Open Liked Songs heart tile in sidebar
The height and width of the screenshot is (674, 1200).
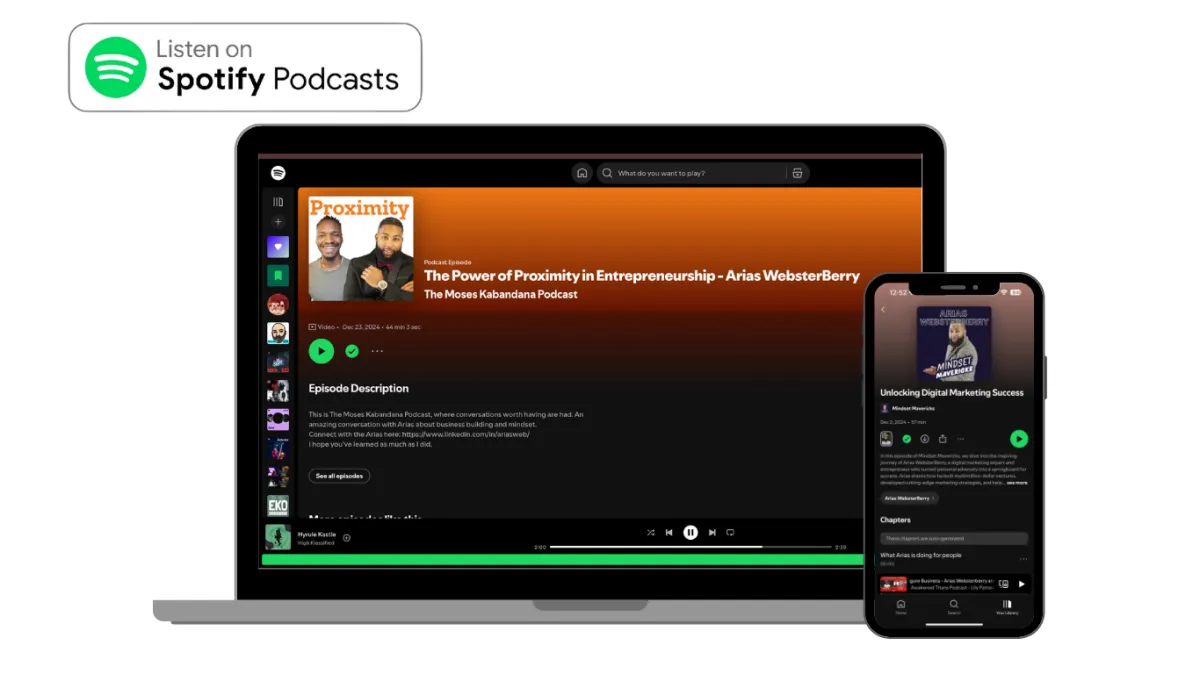coord(278,246)
